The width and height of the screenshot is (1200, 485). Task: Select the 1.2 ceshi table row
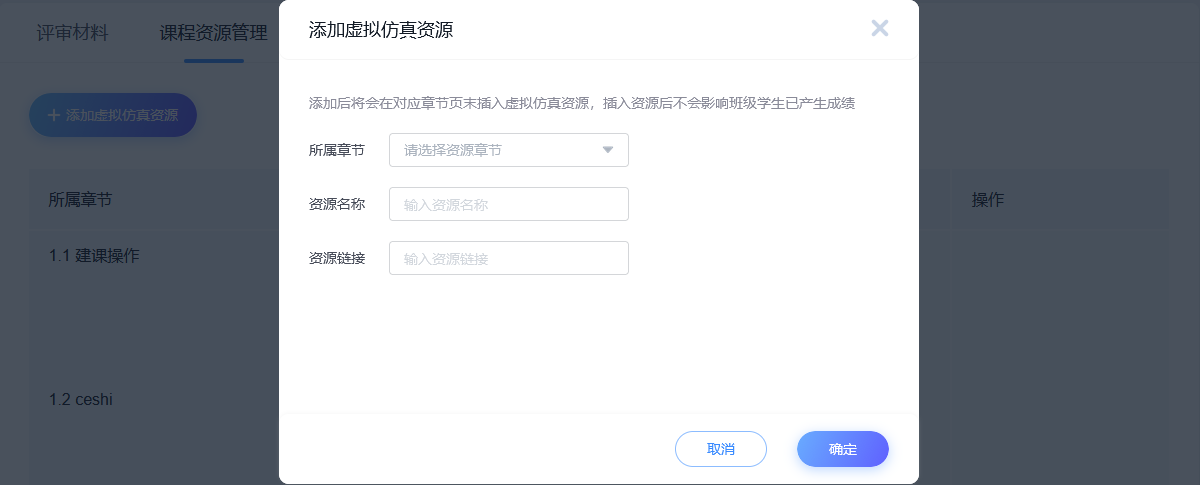pos(81,400)
